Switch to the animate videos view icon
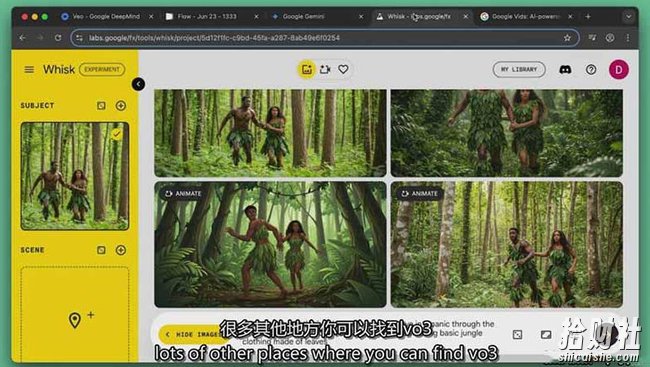Viewport: 650px width, 367px height. click(x=325, y=69)
